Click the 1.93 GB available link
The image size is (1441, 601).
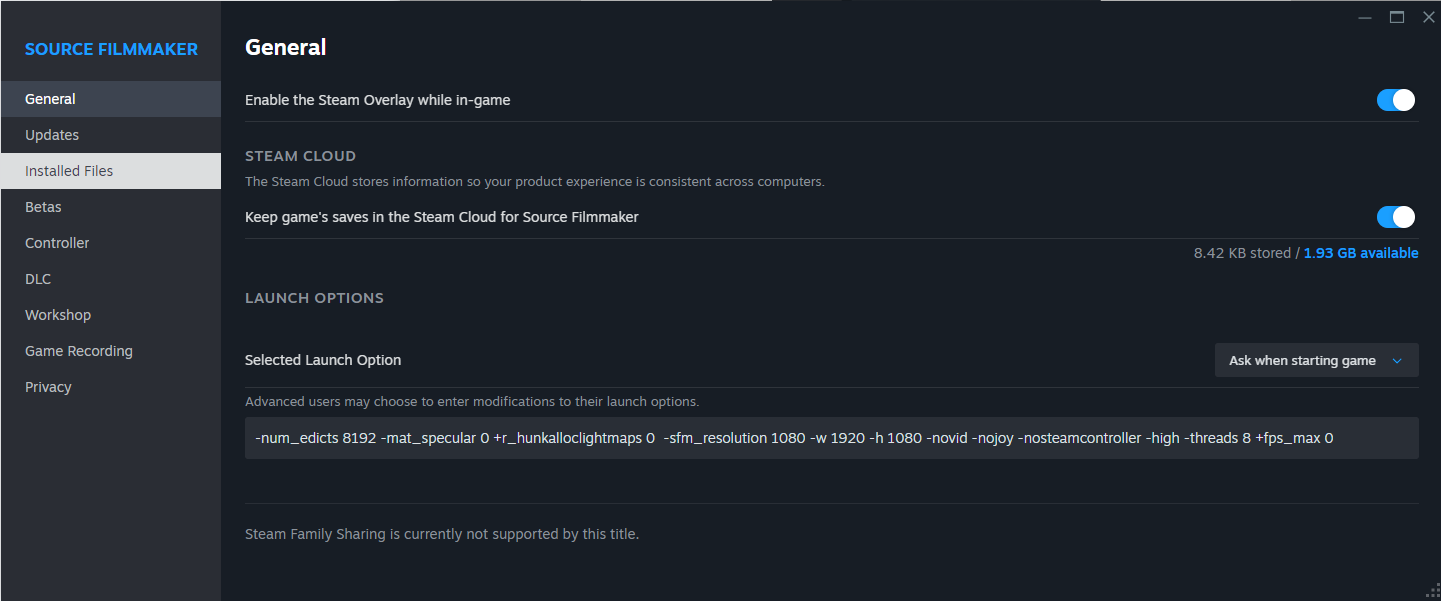[x=1360, y=253]
